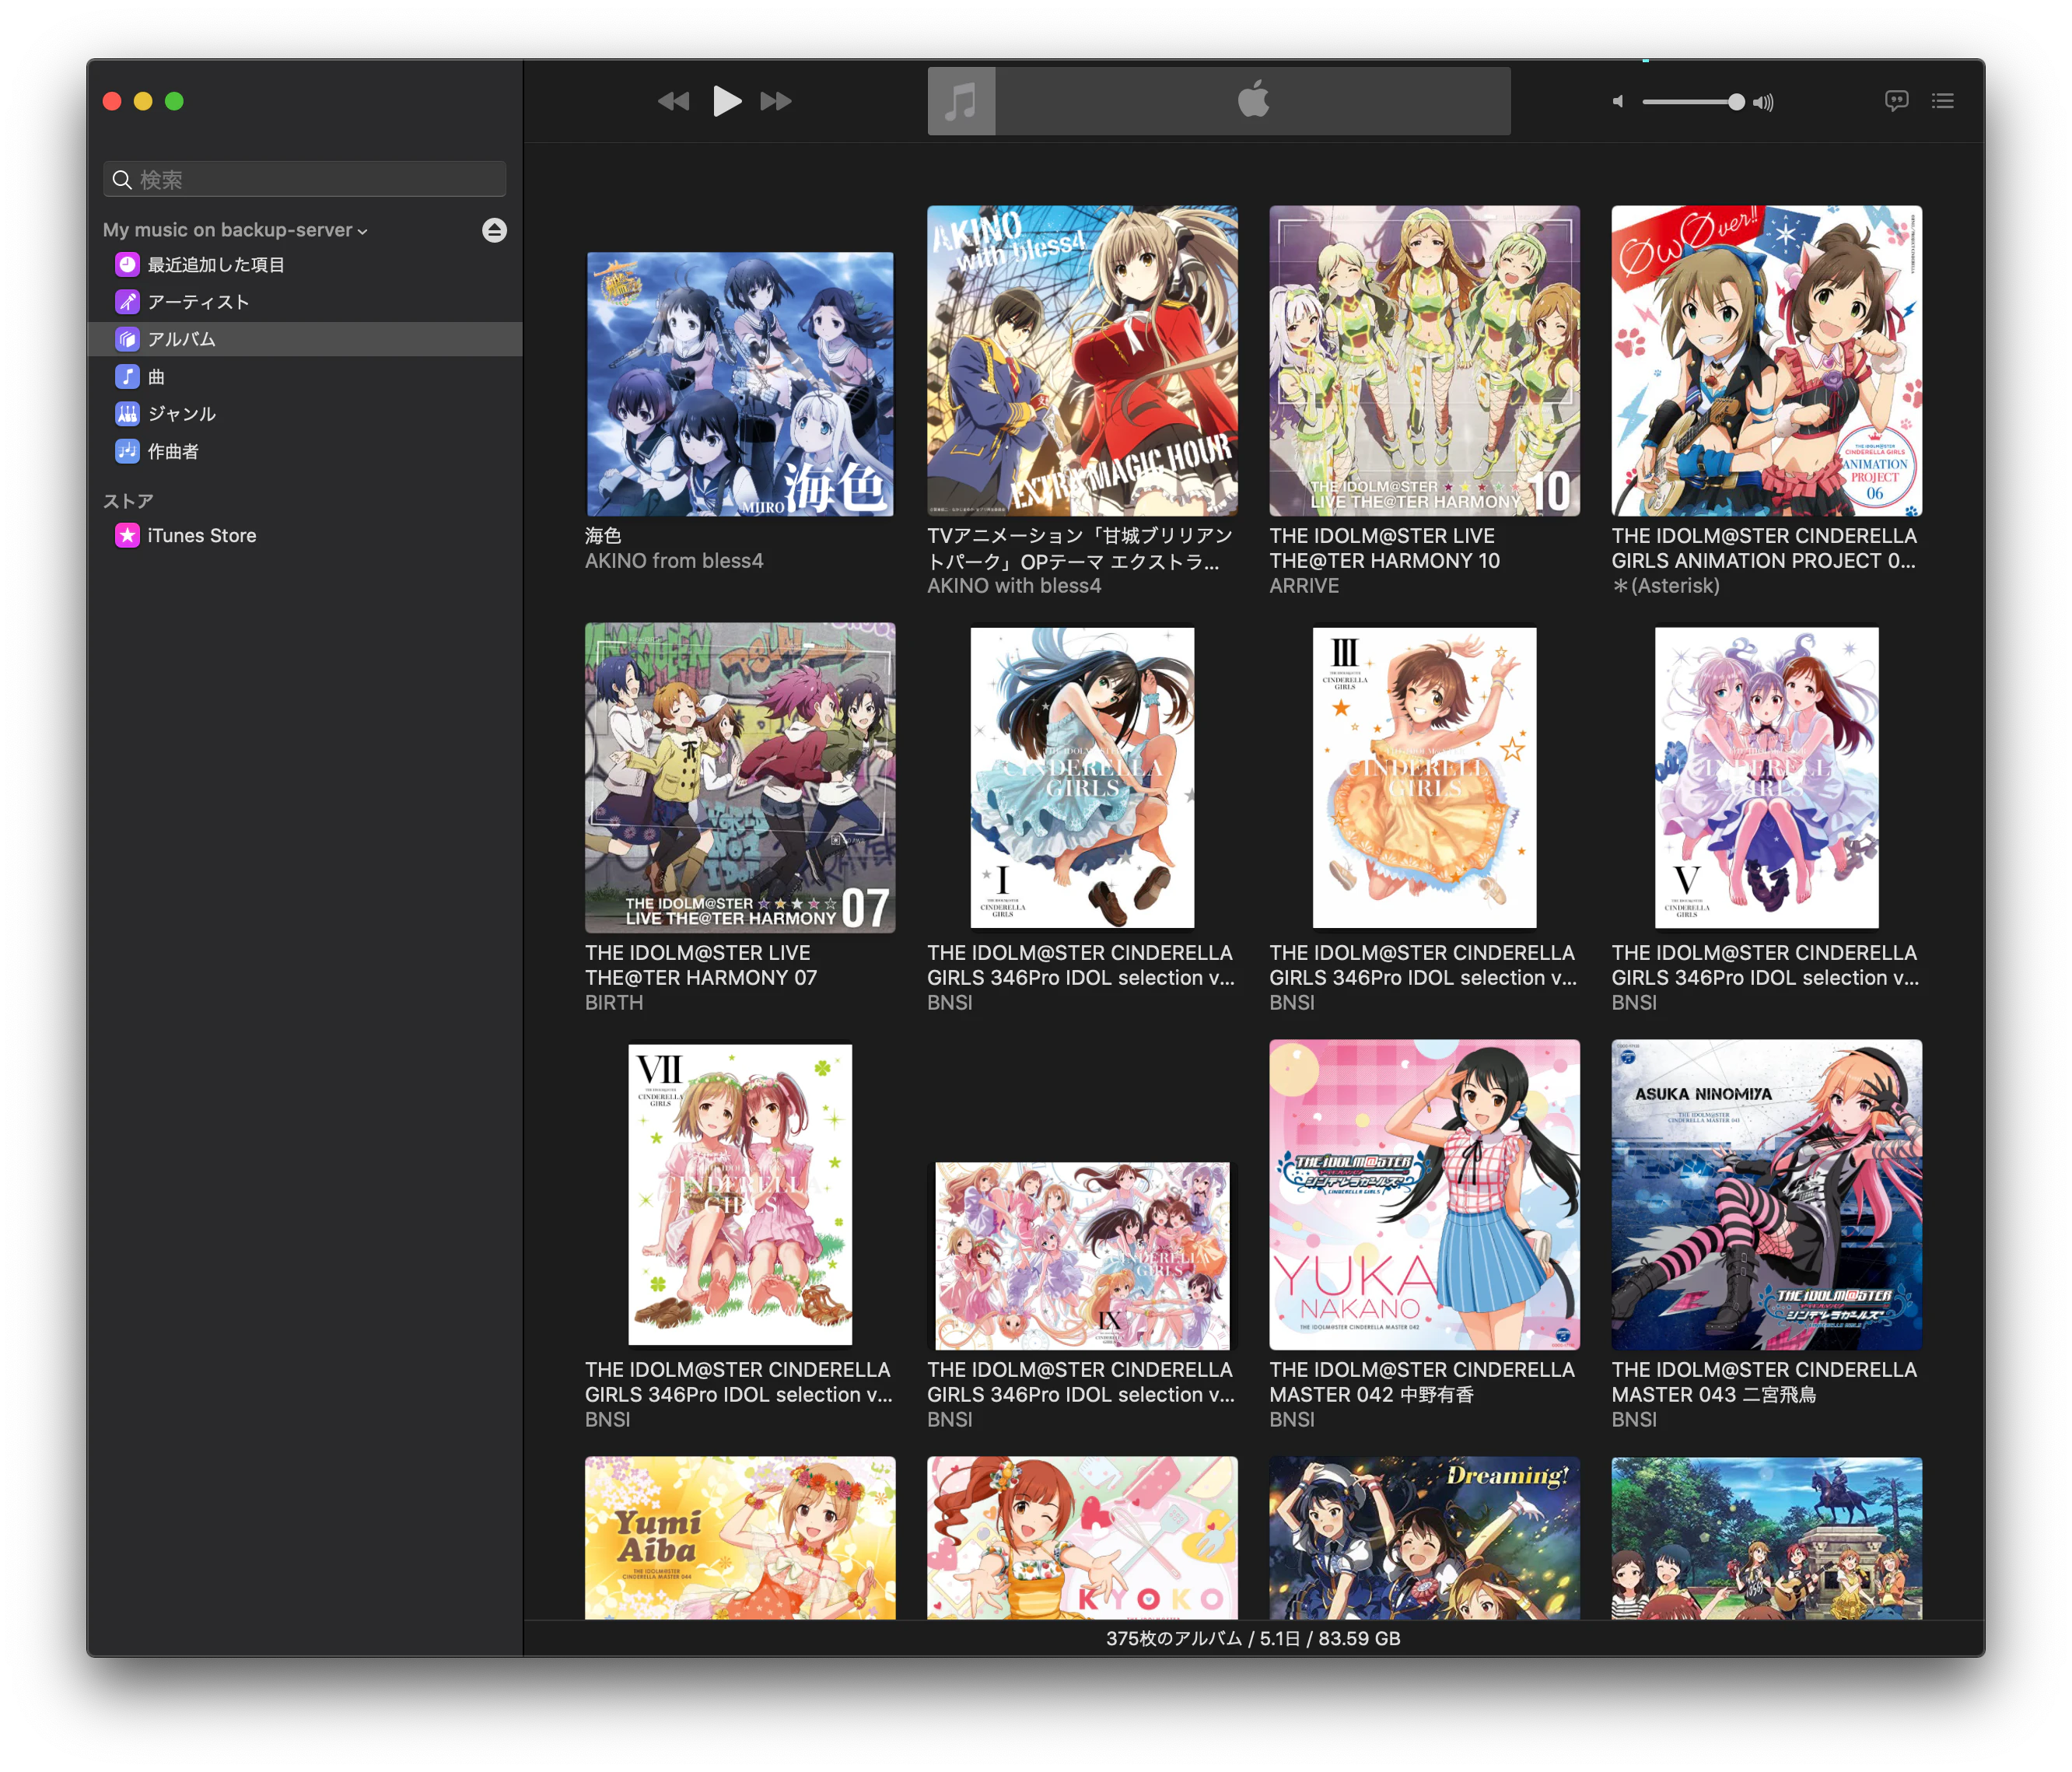
Task: Open the 346Pro IDOL selection III cover
Action: click(x=1424, y=778)
